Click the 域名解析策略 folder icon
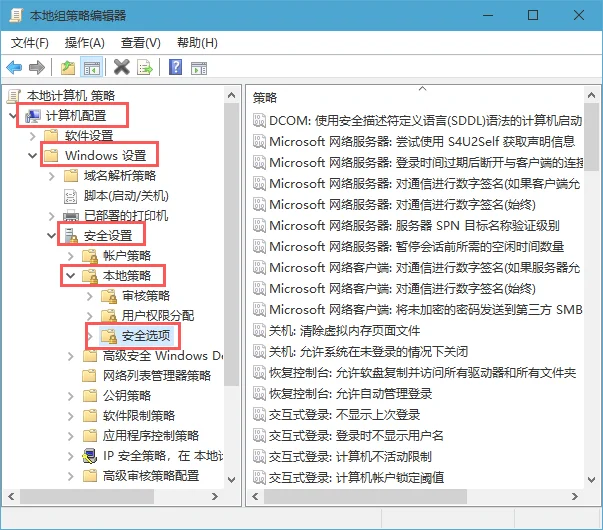The height and width of the screenshot is (530, 603). click(71, 176)
